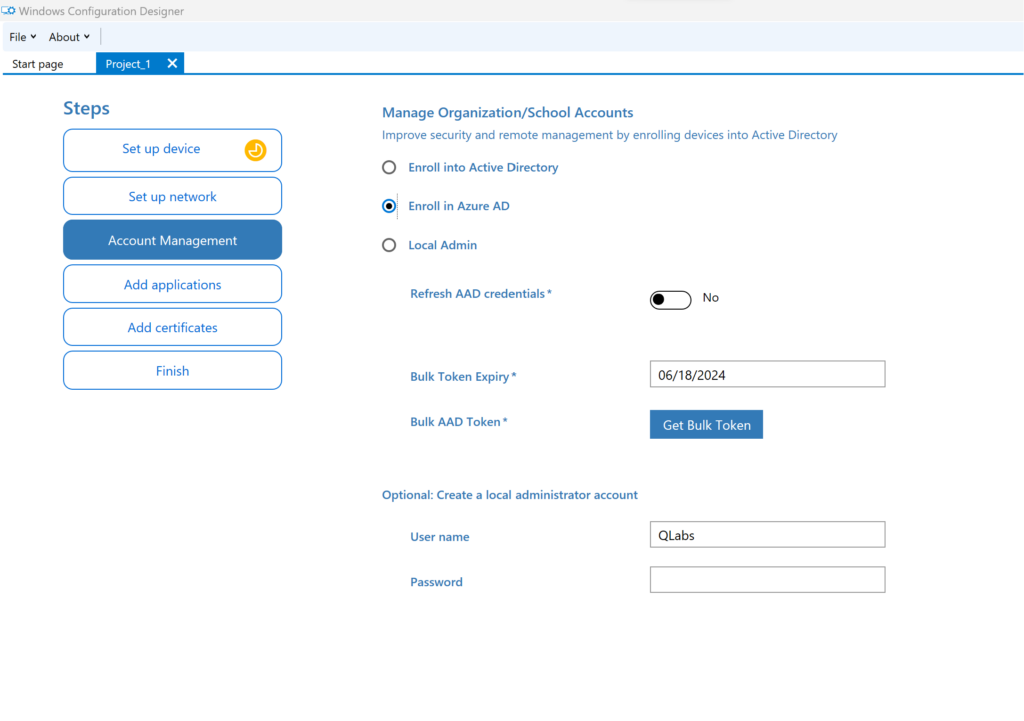Select the Local Admin radio button

click(x=389, y=245)
